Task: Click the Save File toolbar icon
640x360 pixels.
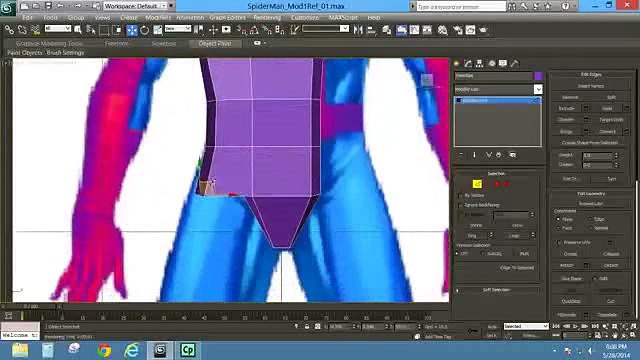Action: [x=48, y=6]
